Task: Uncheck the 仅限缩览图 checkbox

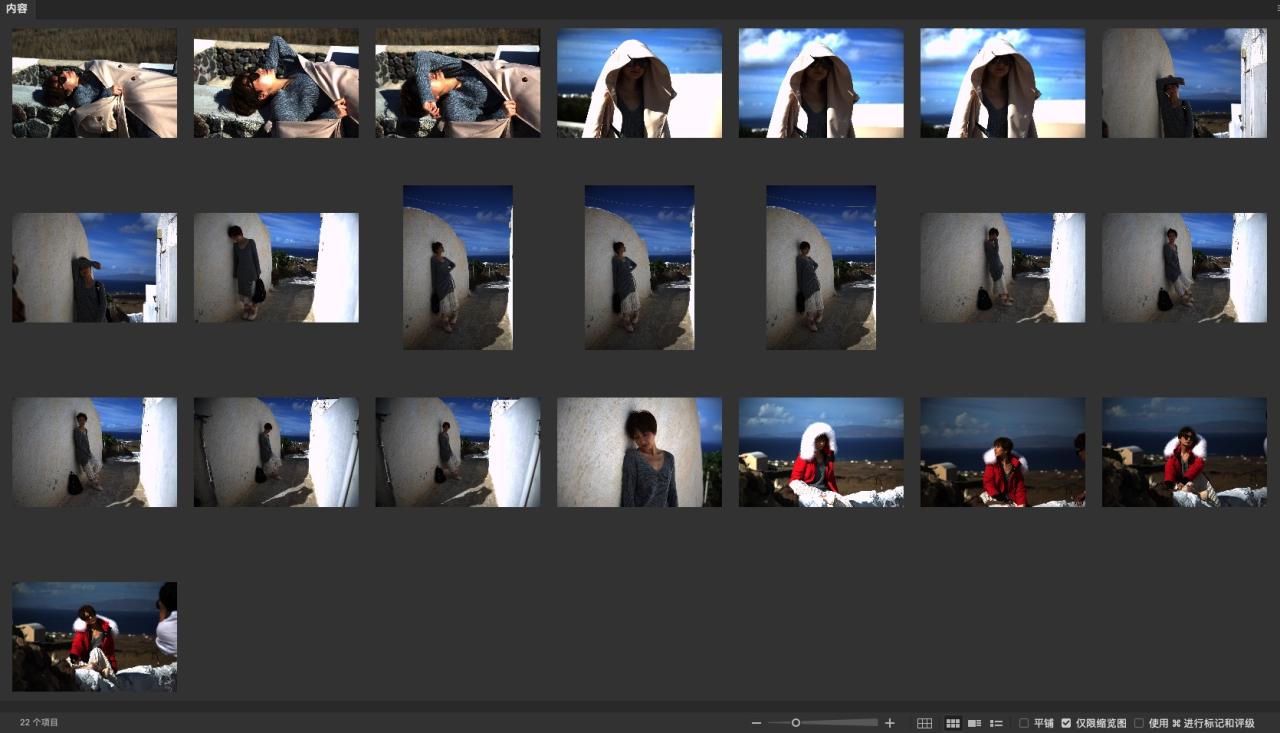Action: [1066, 723]
